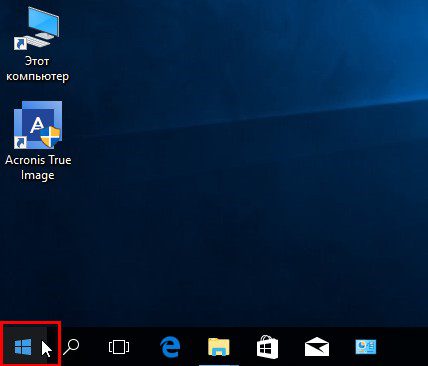428x366 pixels.
Task: Open Task View in the taskbar
Action: pyautogui.click(x=119, y=347)
